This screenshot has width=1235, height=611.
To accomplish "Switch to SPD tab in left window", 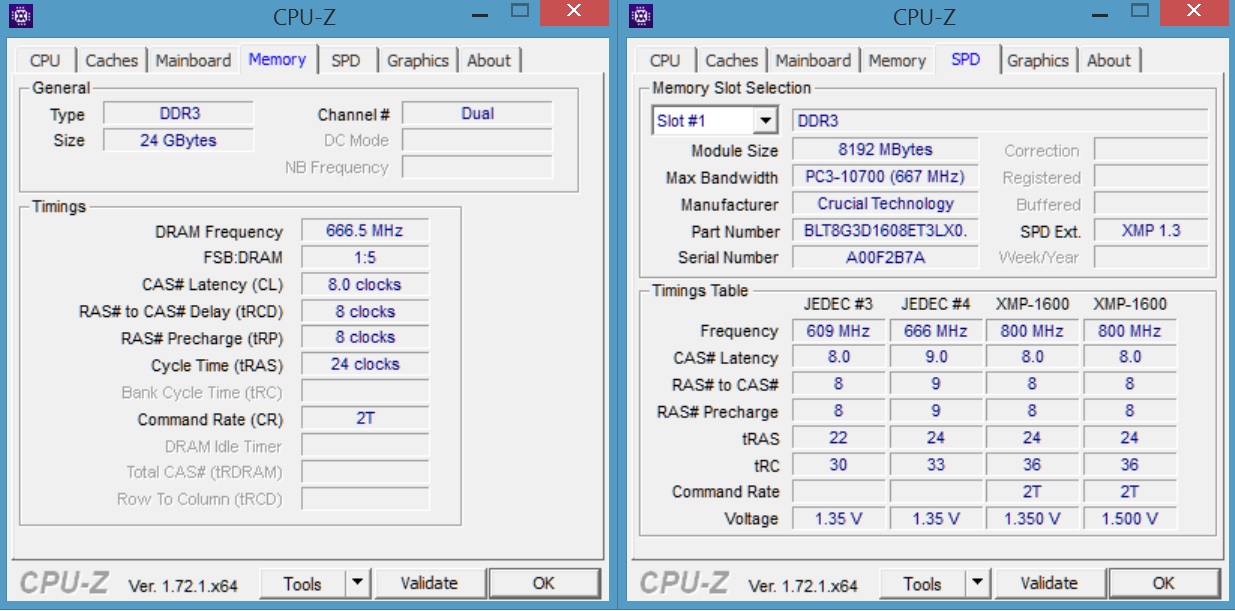I will (345, 60).
